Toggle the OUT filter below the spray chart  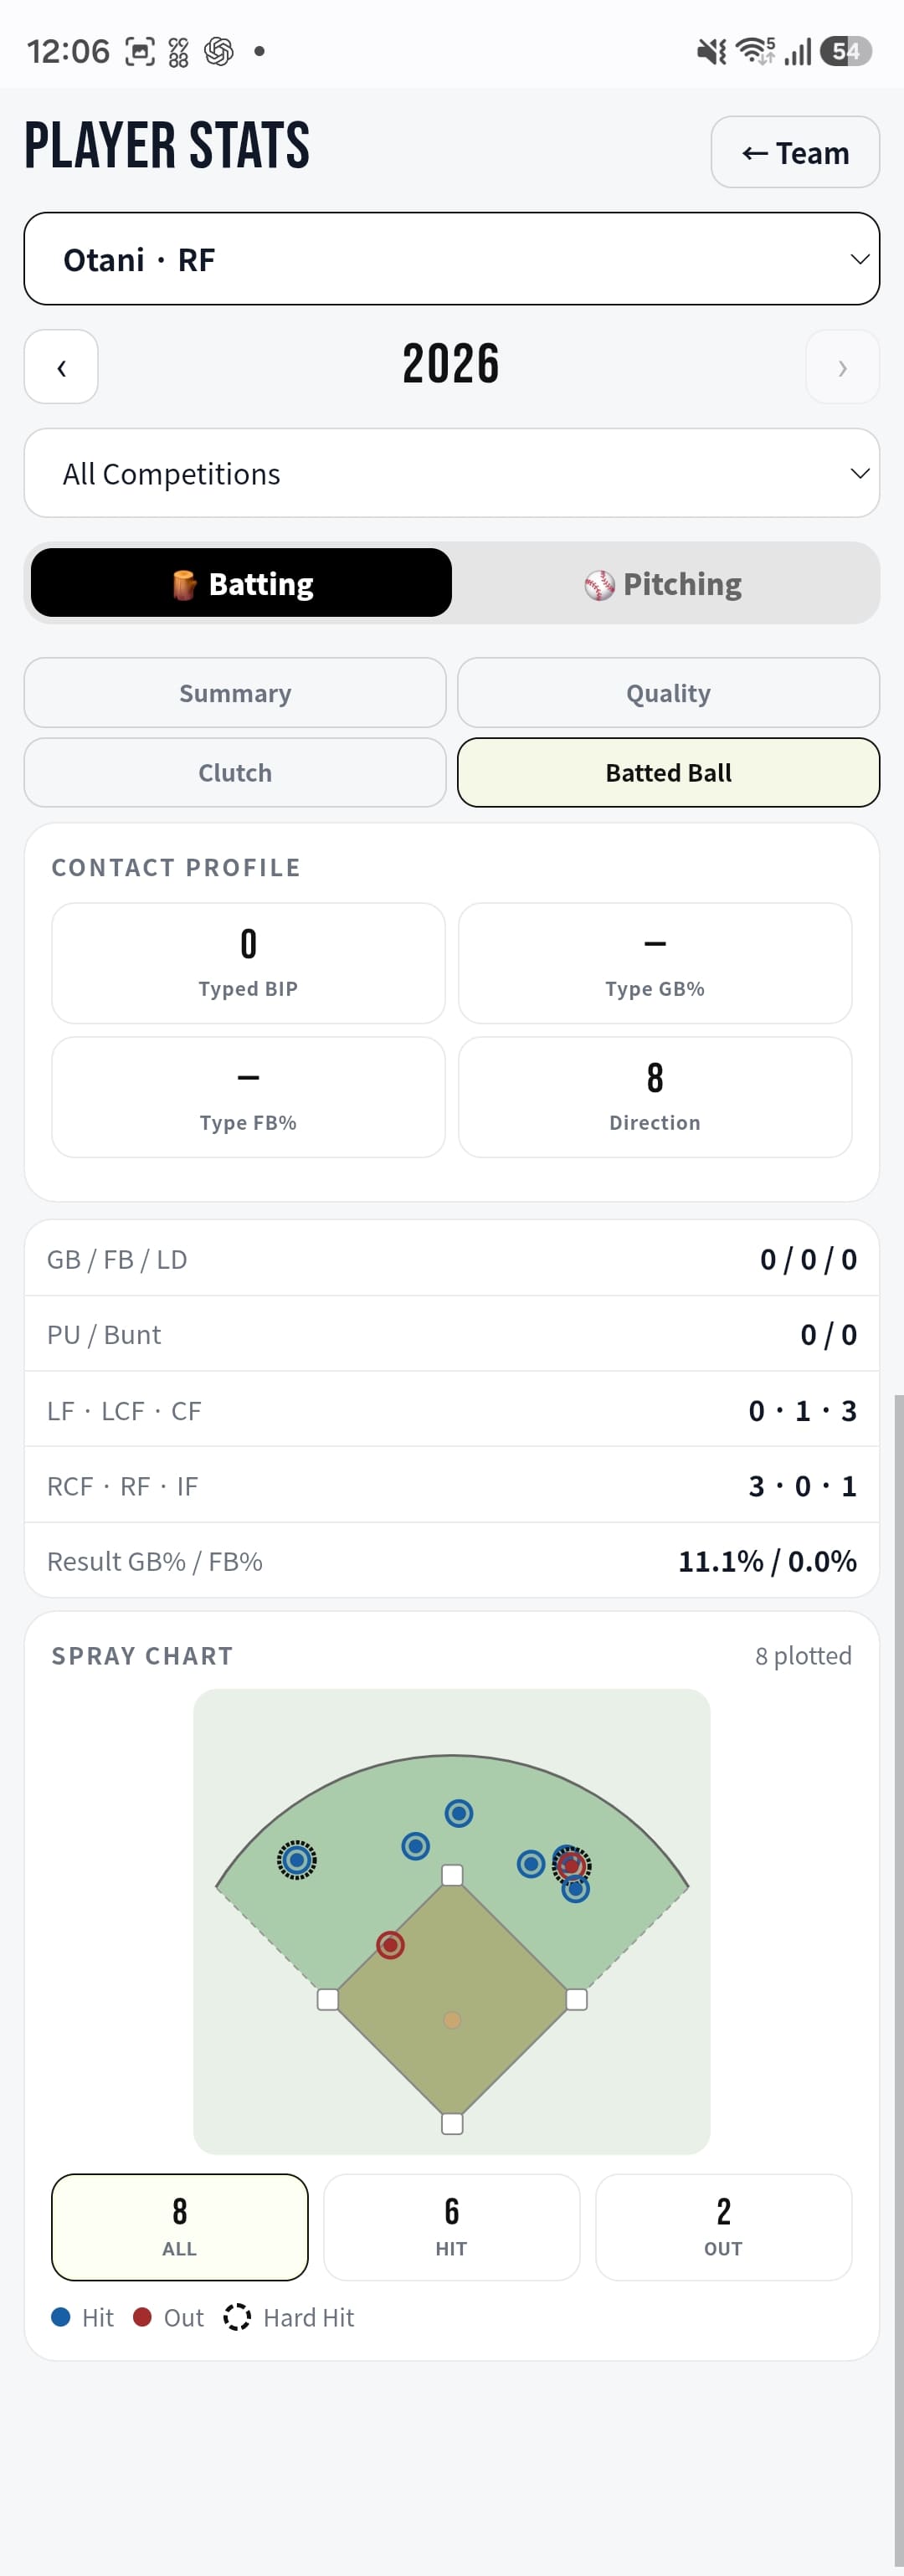(x=723, y=2228)
